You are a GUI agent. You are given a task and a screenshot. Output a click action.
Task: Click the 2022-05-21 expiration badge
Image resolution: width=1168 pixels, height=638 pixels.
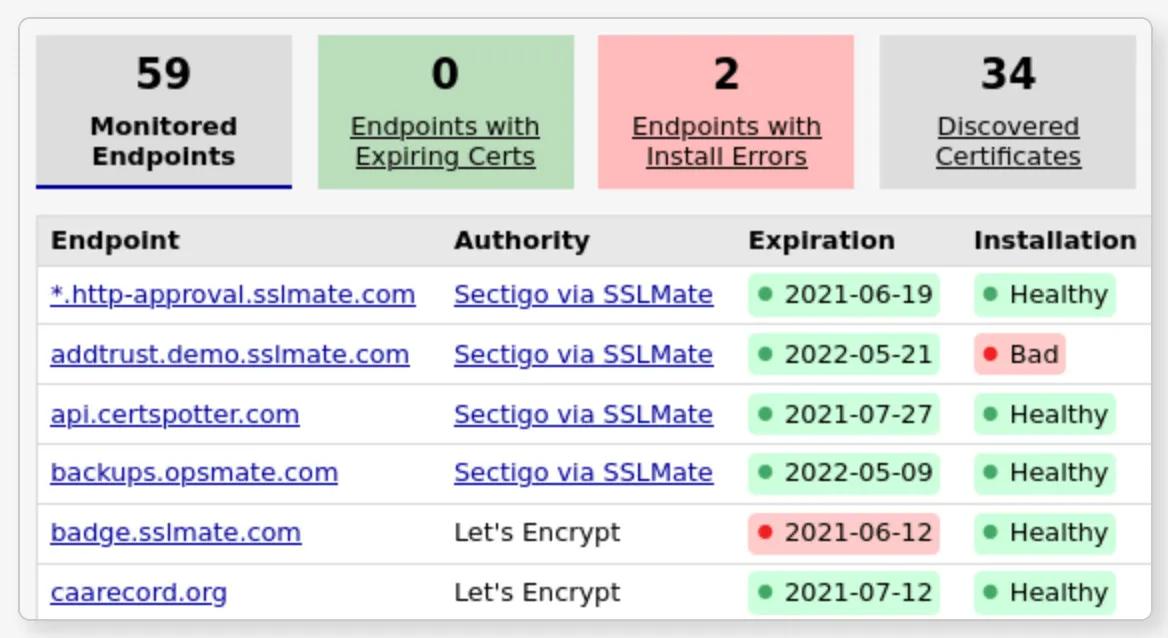click(844, 355)
